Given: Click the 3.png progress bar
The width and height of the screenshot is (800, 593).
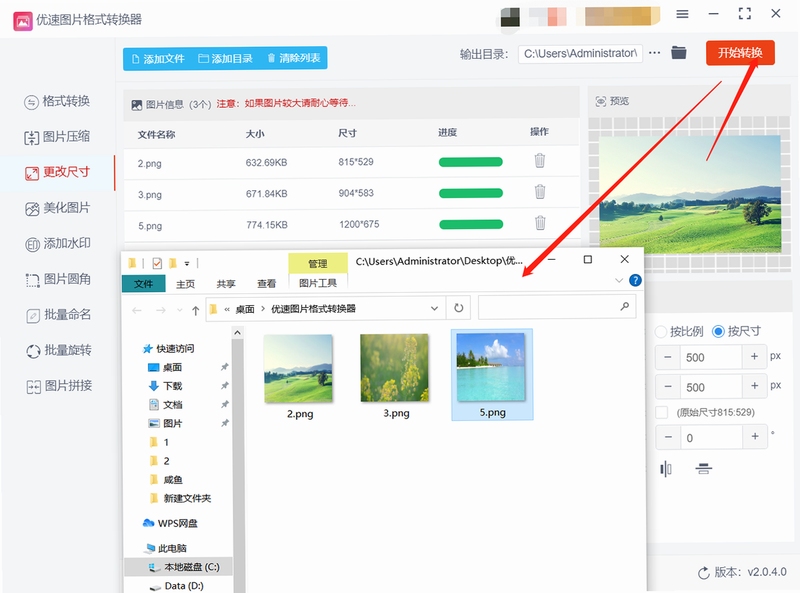Looking at the screenshot, I should point(471,193).
